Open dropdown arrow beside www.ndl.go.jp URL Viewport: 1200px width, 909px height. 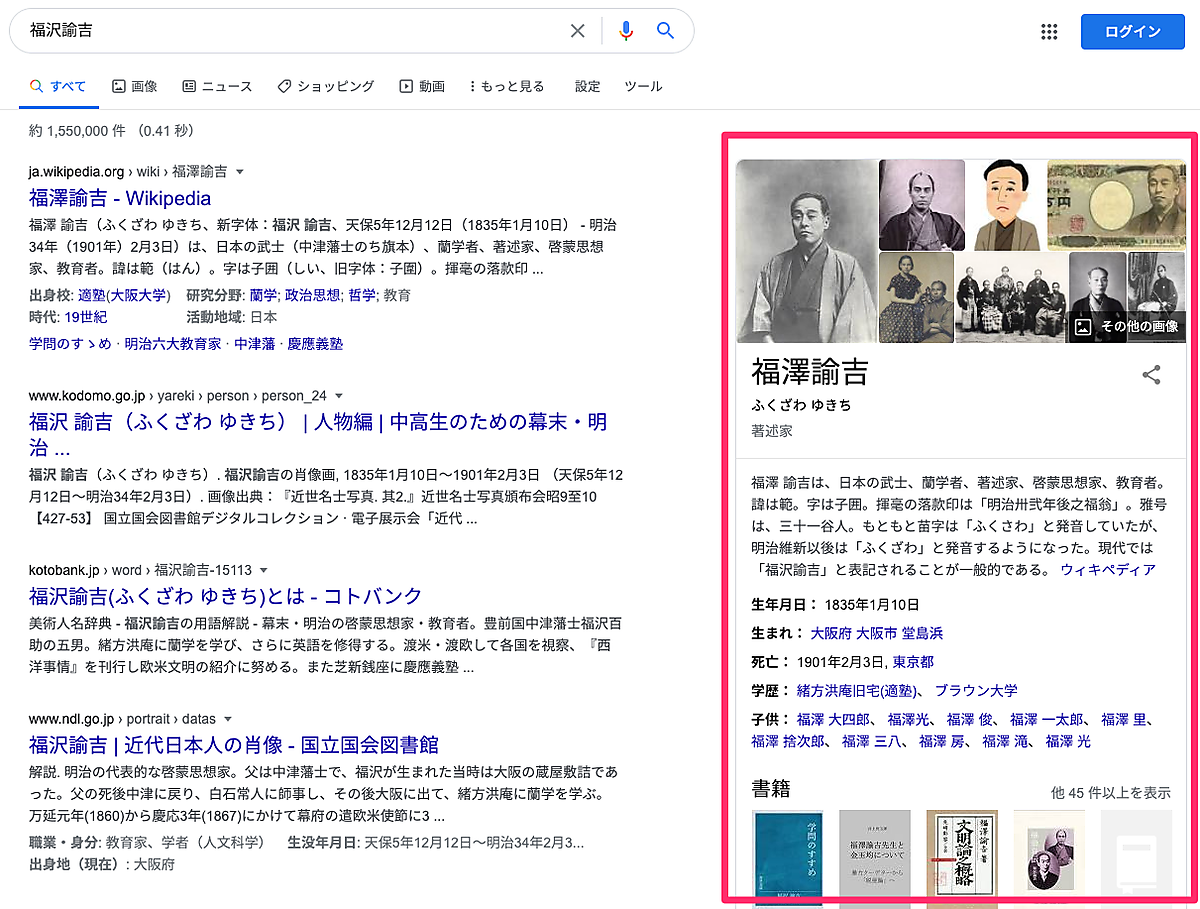tap(228, 719)
